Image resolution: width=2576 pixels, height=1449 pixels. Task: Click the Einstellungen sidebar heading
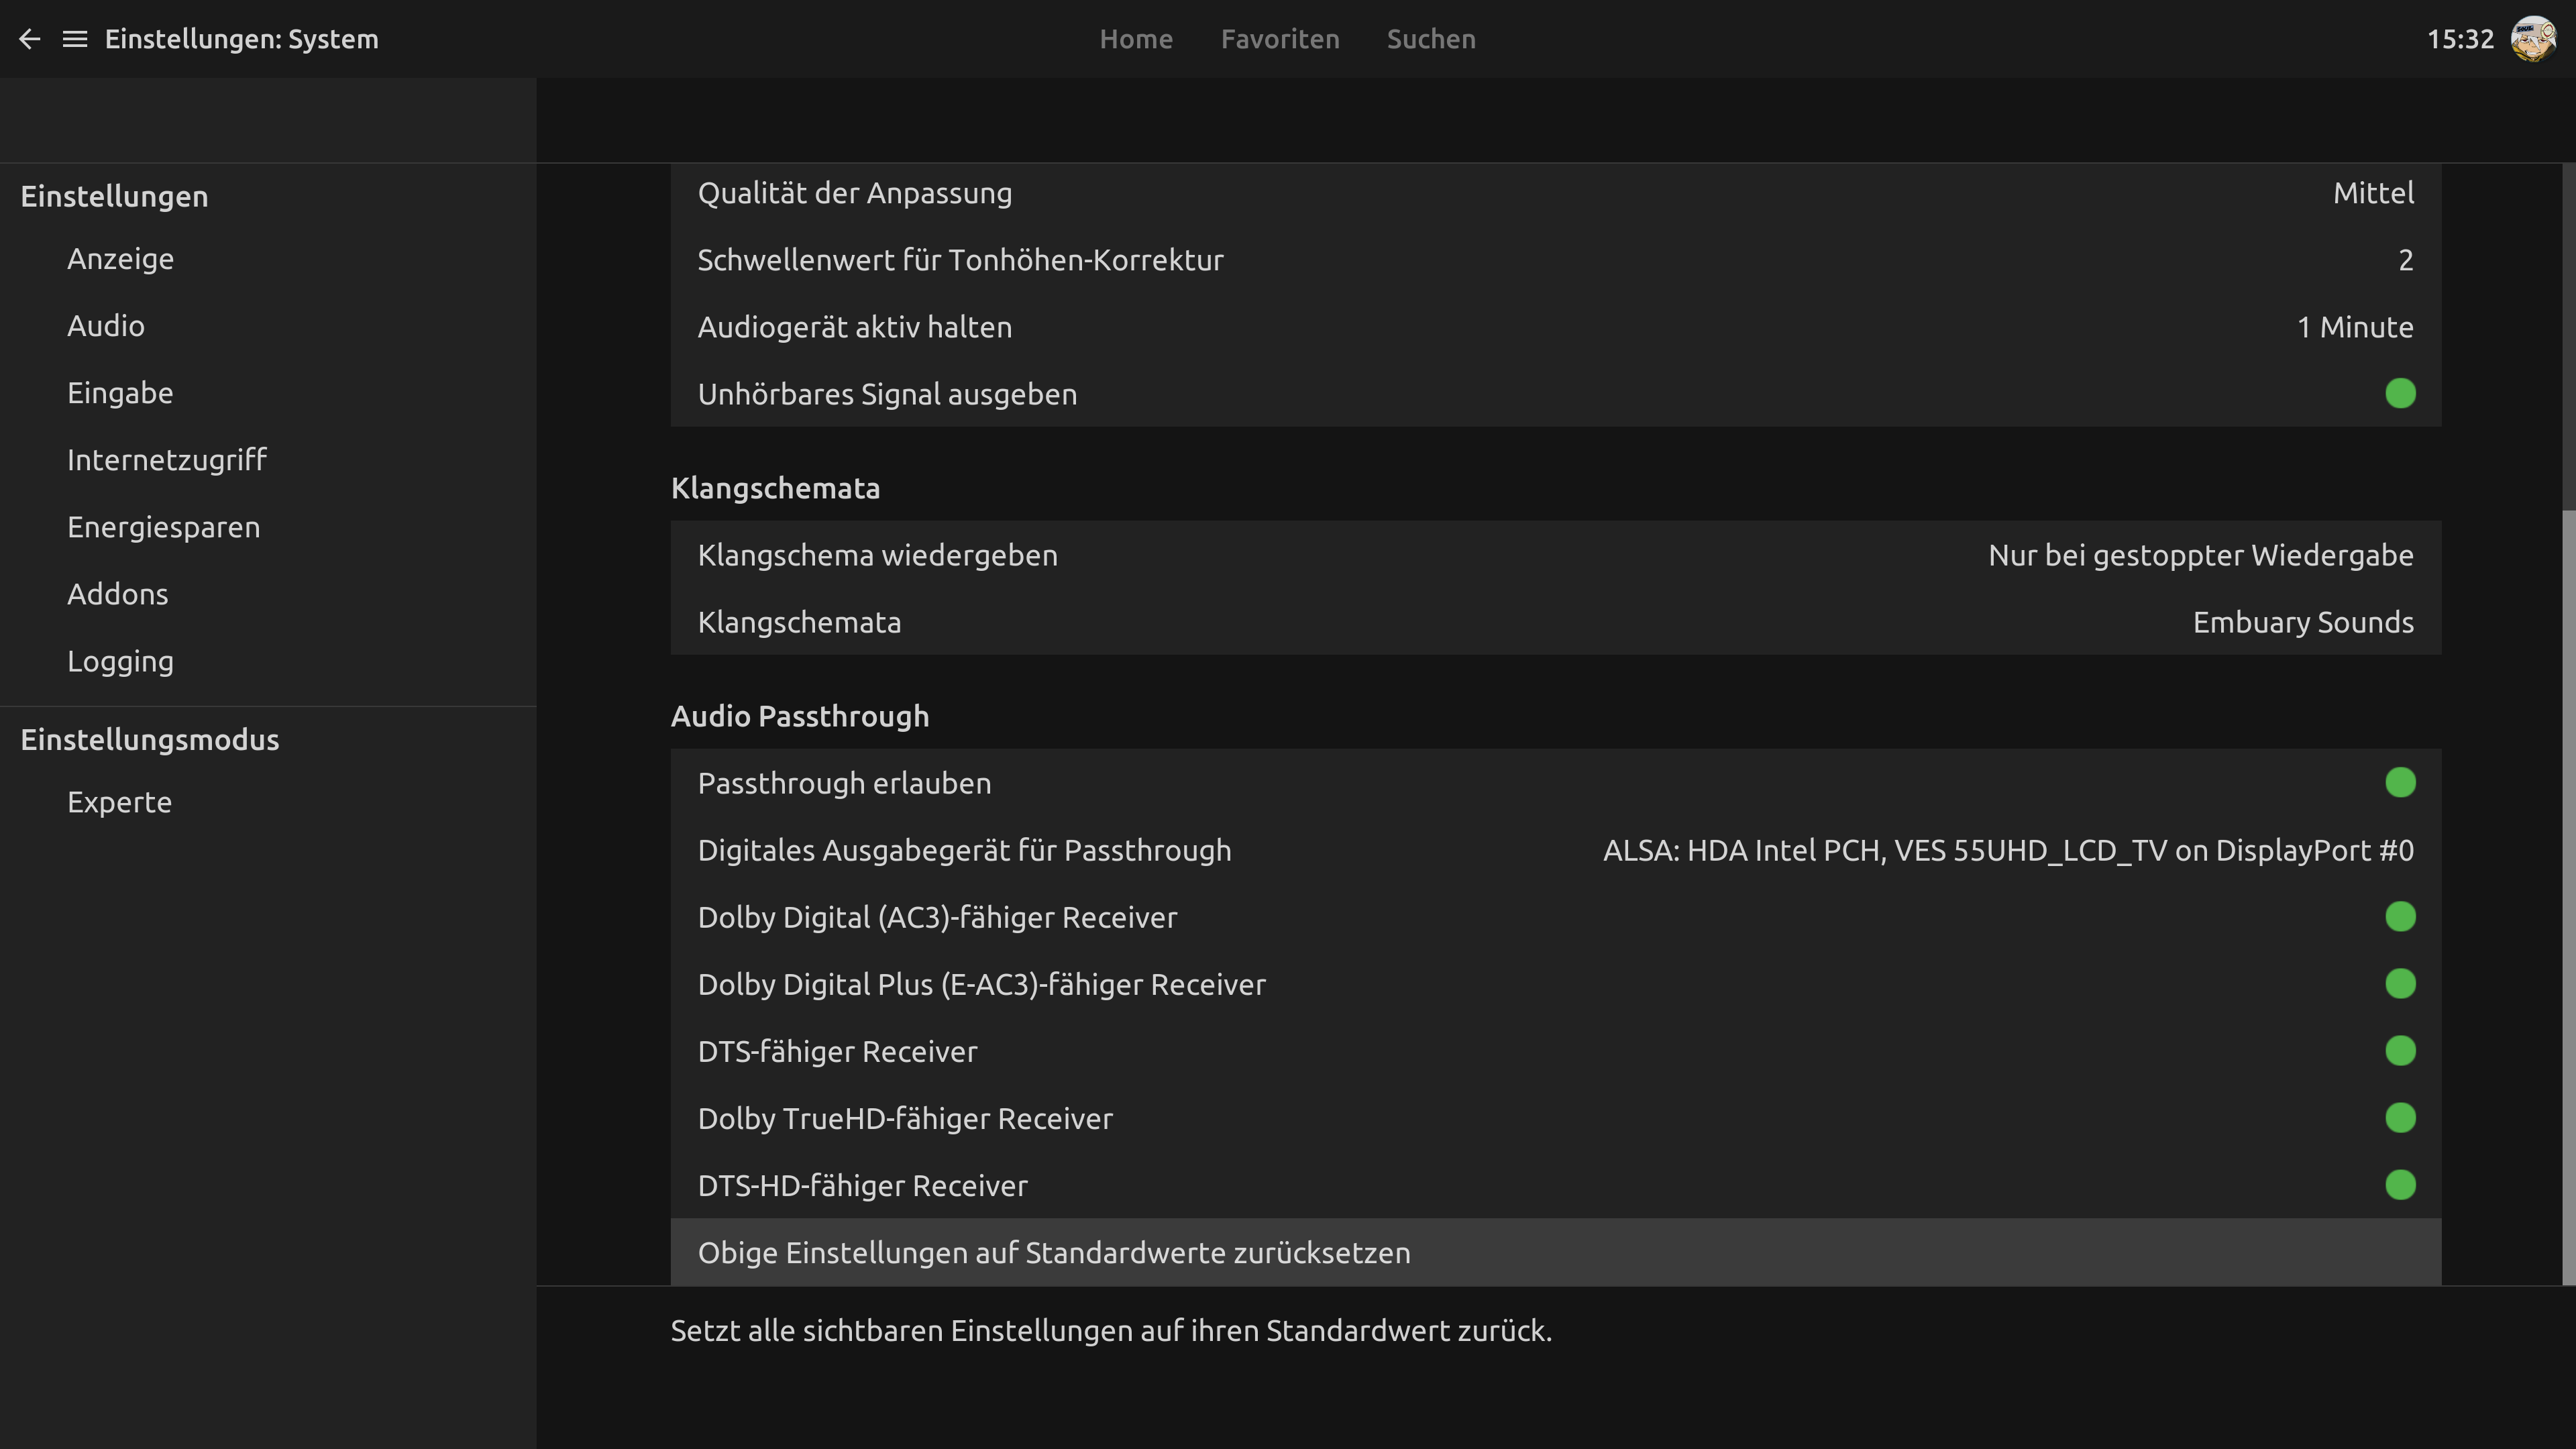coord(114,196)
